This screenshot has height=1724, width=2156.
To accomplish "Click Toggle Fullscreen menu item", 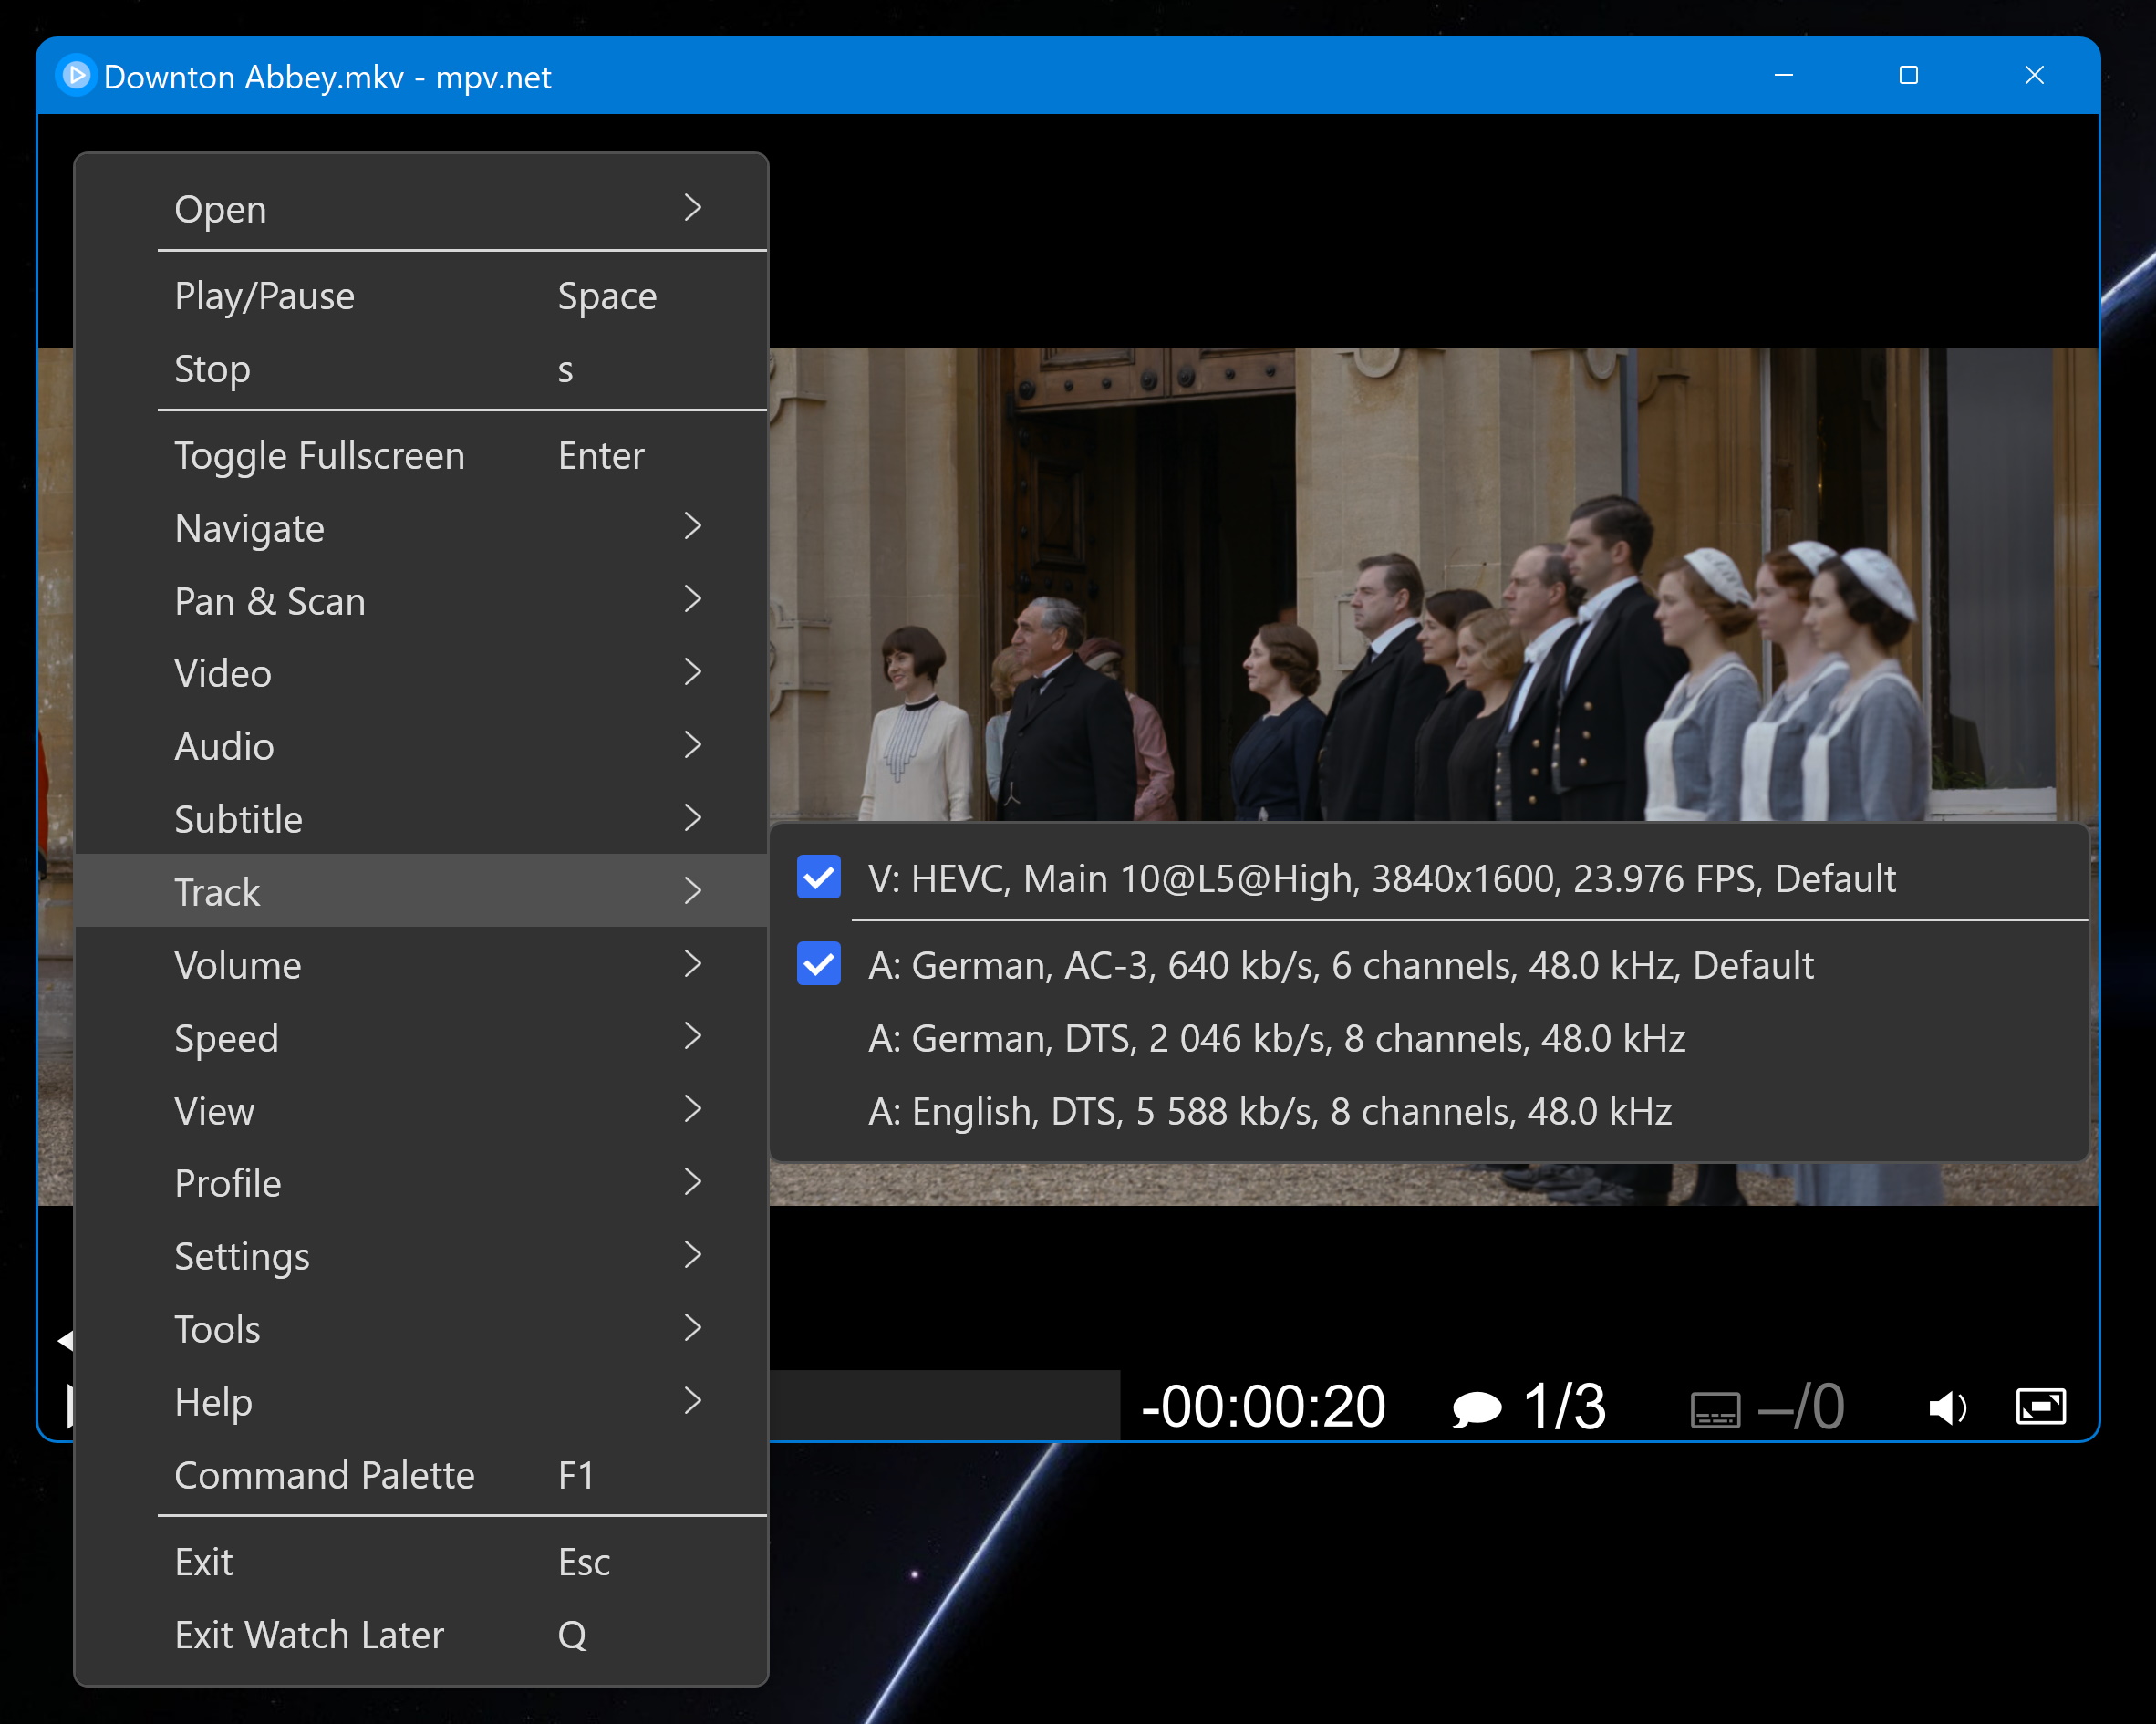I will [x=320, y=454].
